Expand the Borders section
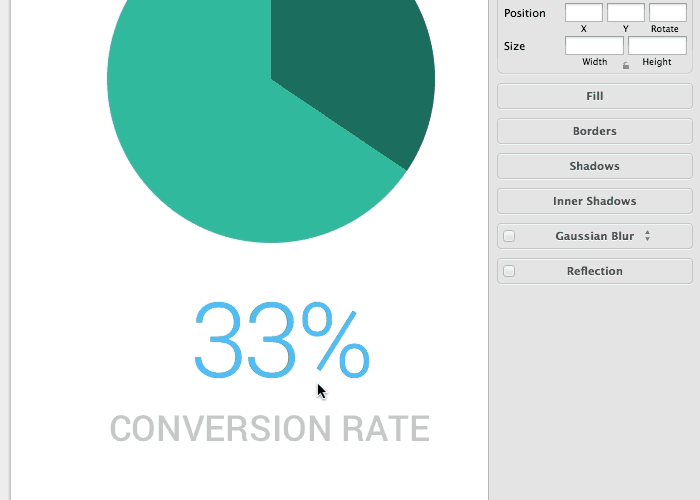The width and height of the screenshot is (700, 500). click(595, 131)
